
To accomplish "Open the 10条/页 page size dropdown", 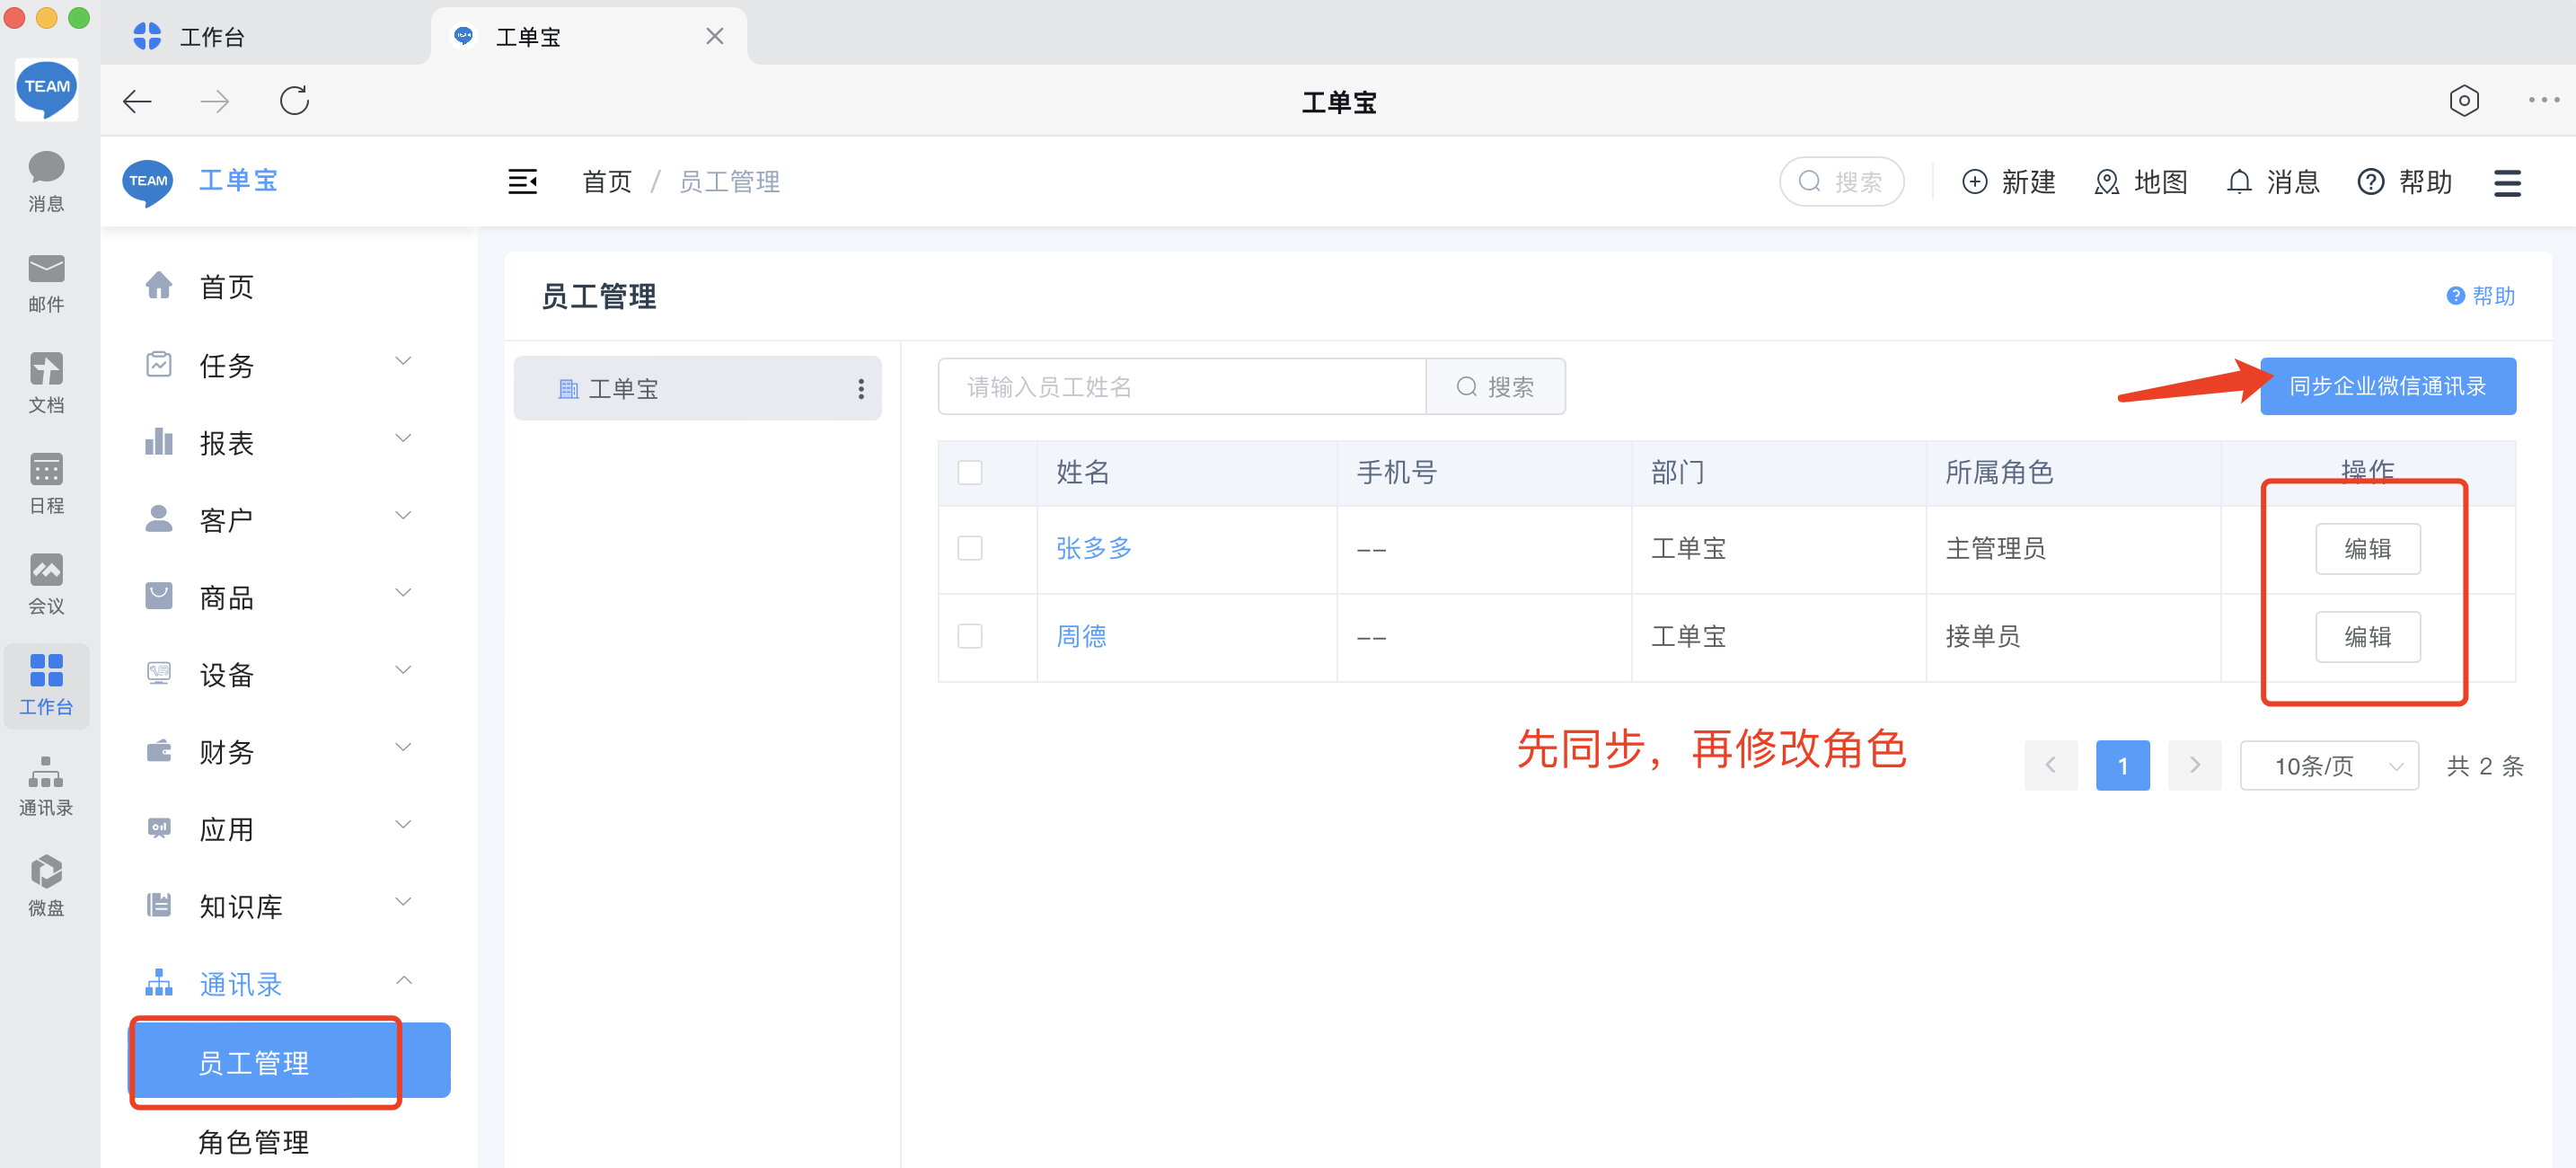I will [x=2328, y=766].
